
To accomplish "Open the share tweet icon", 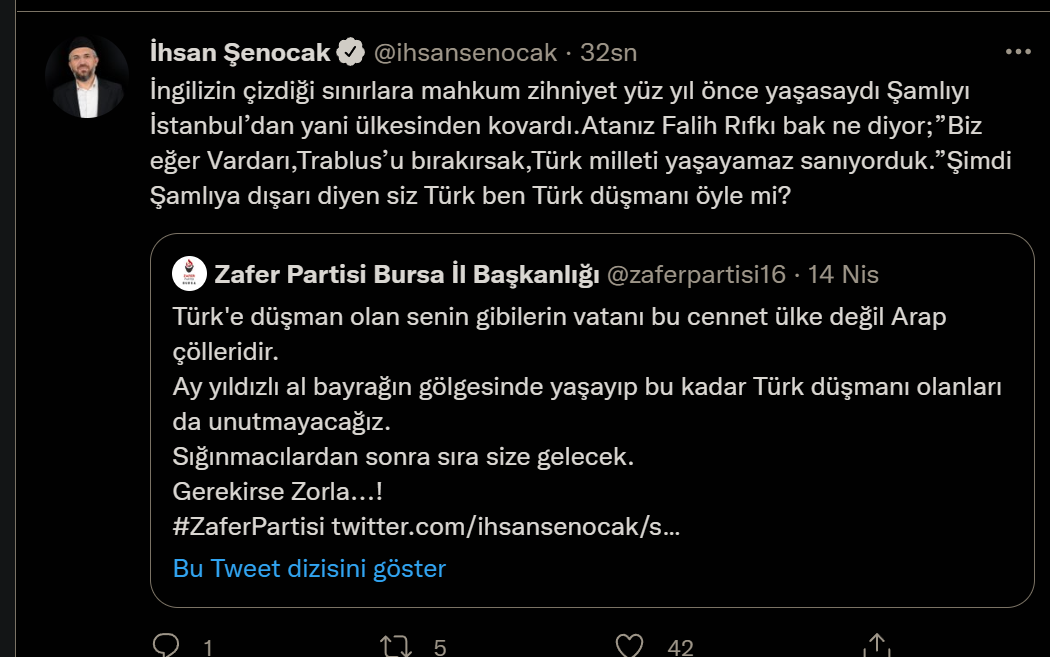I will pos(876,646).
